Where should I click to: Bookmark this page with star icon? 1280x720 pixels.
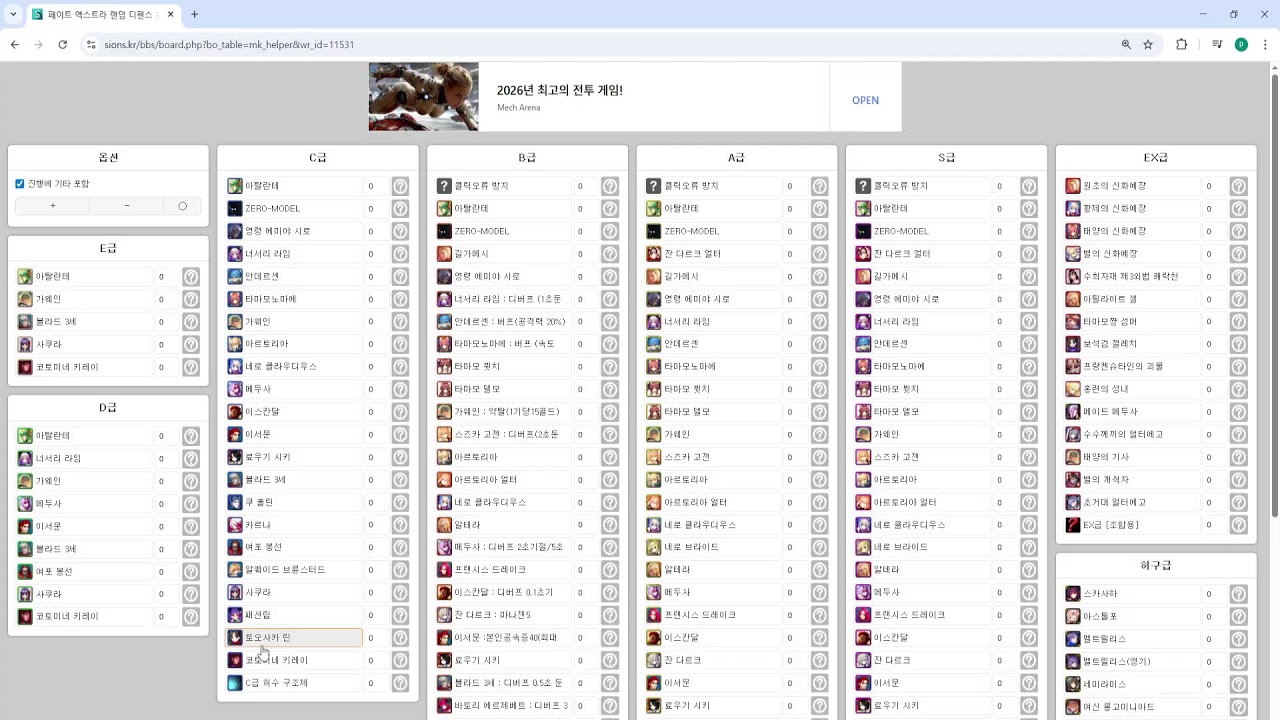pos(1148,44)
